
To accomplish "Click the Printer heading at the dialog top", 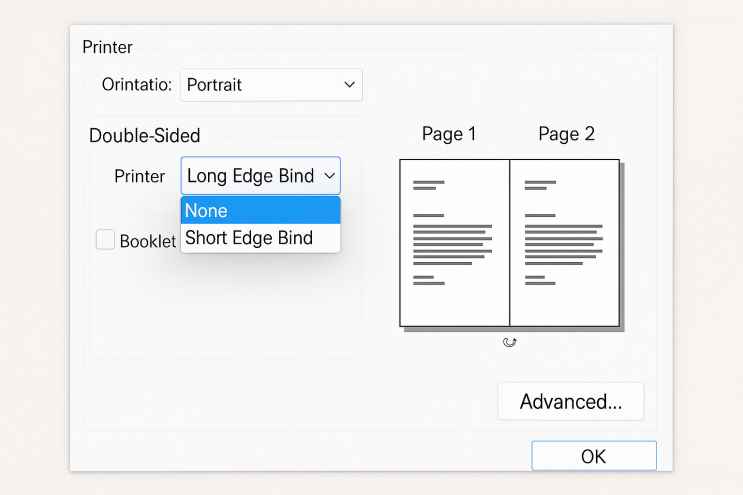I will [107, 47].
